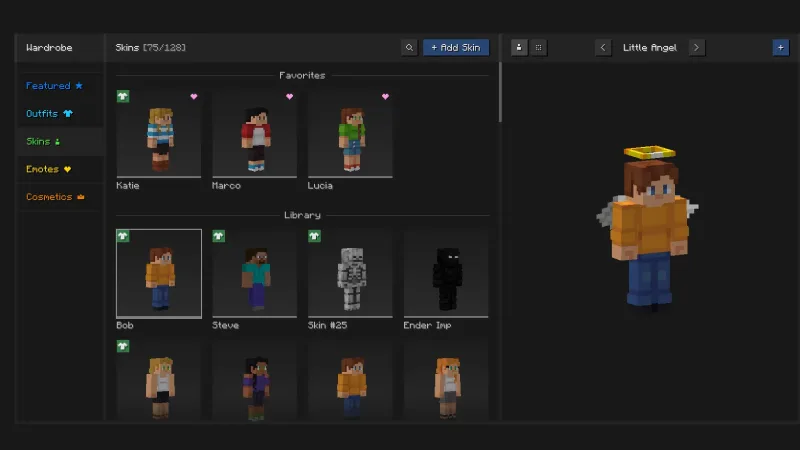Select the Marco skin thumbnail
This screenshot has height=450, width=800.
(255, 134)
